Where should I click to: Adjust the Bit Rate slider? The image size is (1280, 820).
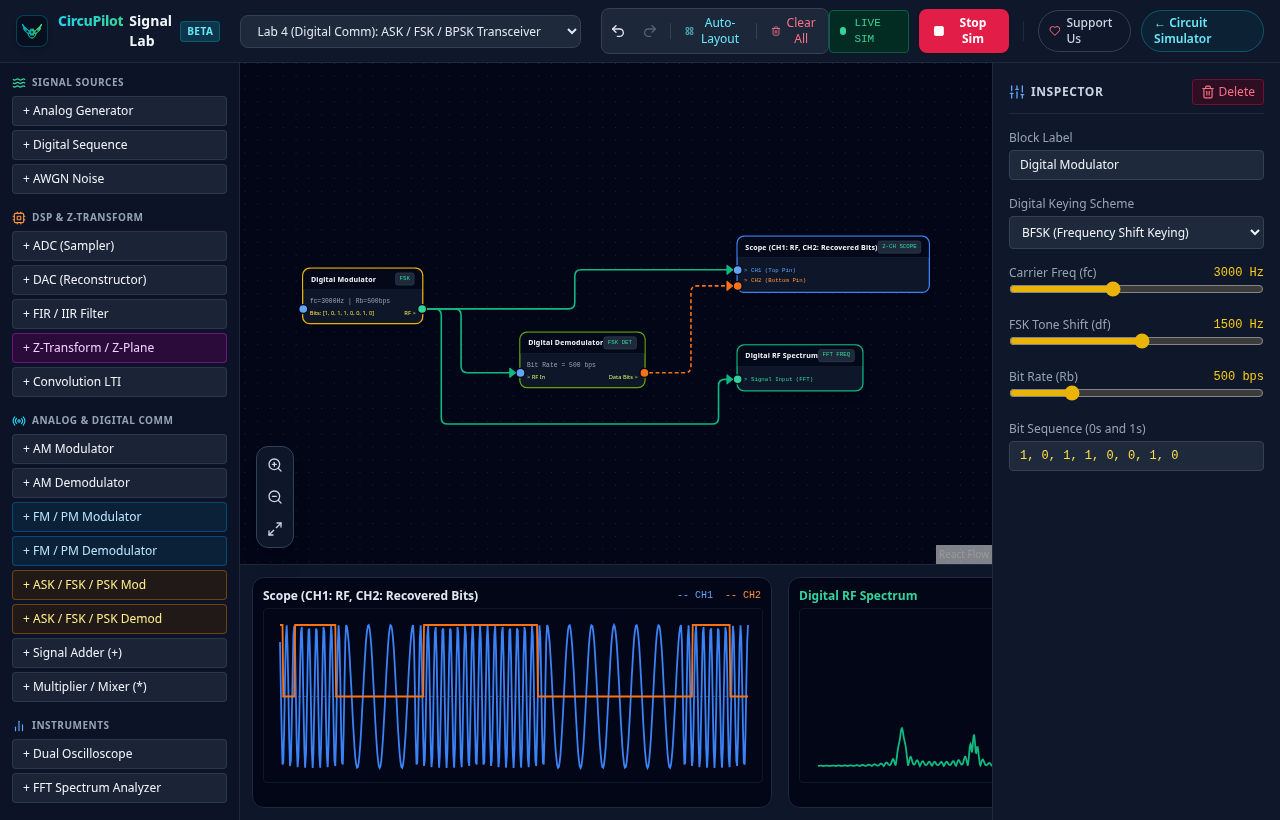coord(1136,393)
